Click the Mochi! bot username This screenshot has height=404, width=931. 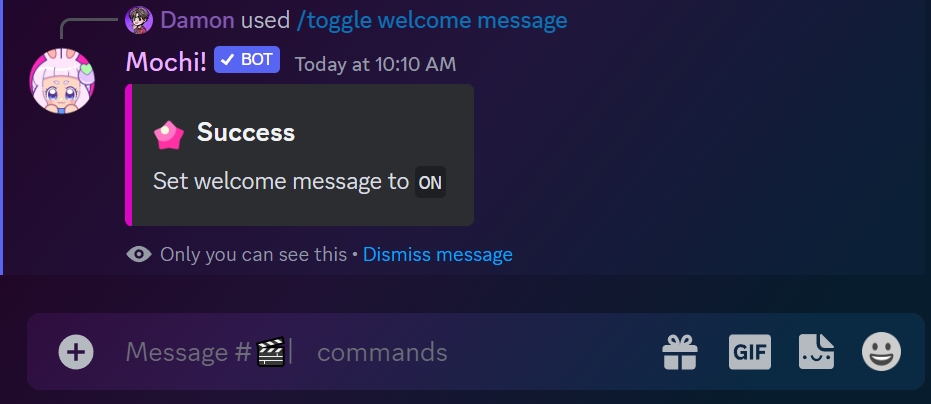click(x=166, y=62)
